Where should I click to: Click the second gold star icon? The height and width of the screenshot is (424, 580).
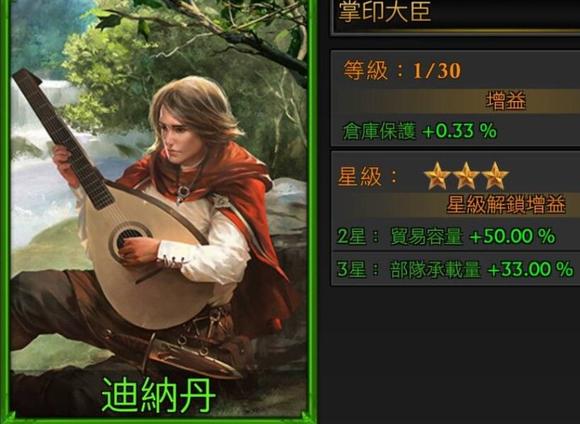pos(466,176)
